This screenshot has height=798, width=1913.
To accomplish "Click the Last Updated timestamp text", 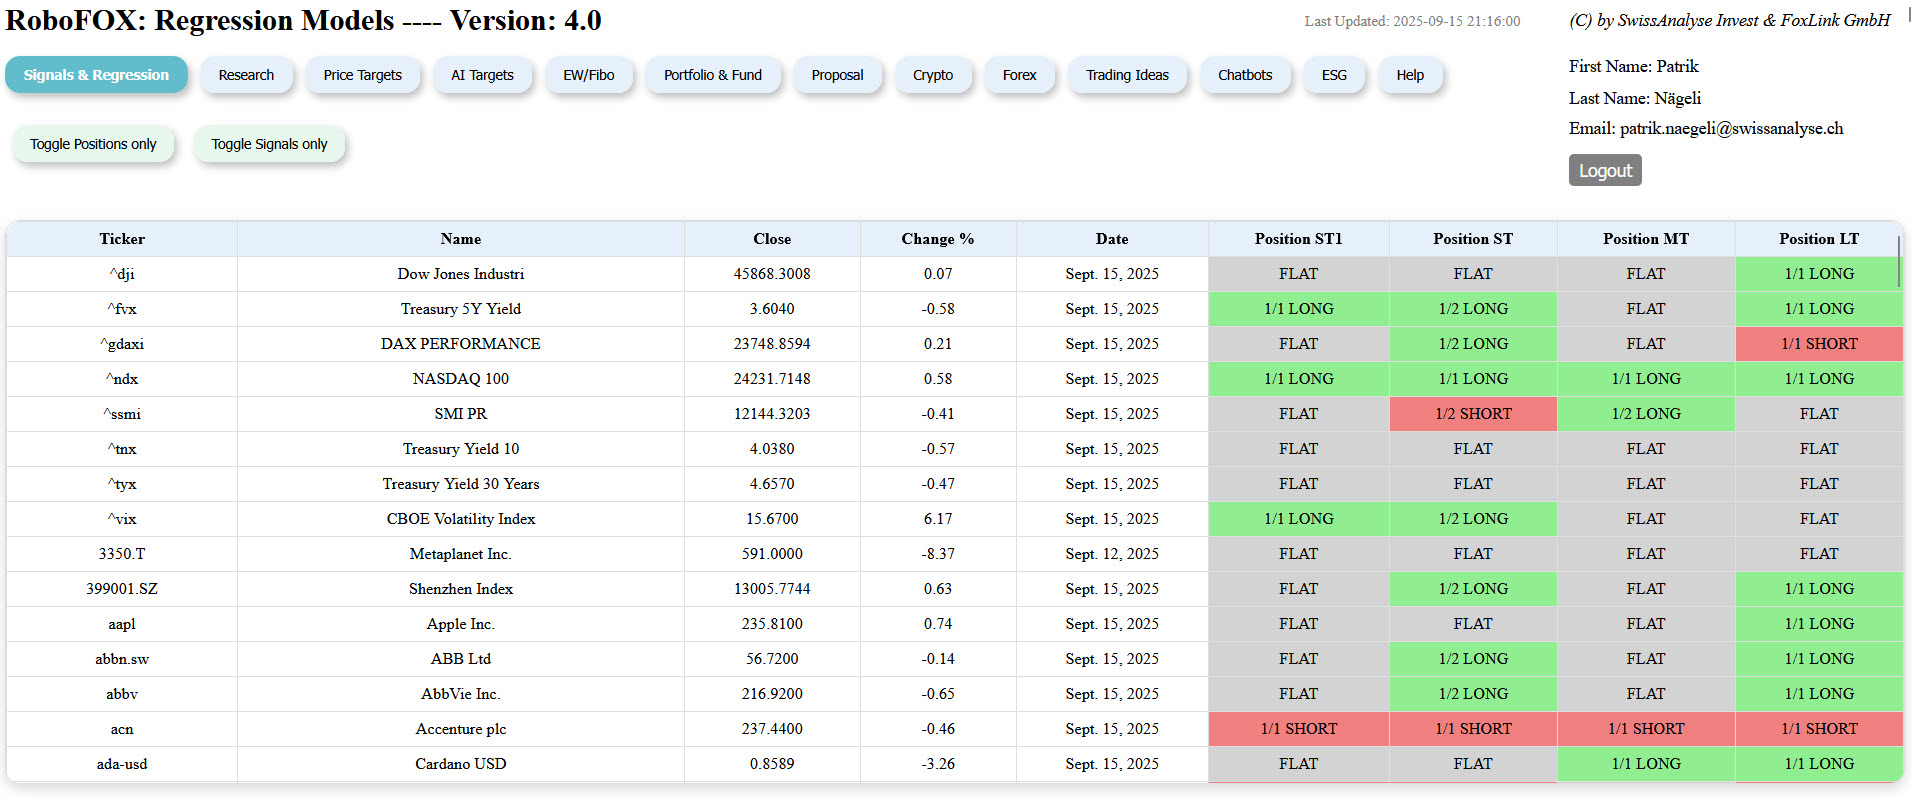I will [1412, 21].
